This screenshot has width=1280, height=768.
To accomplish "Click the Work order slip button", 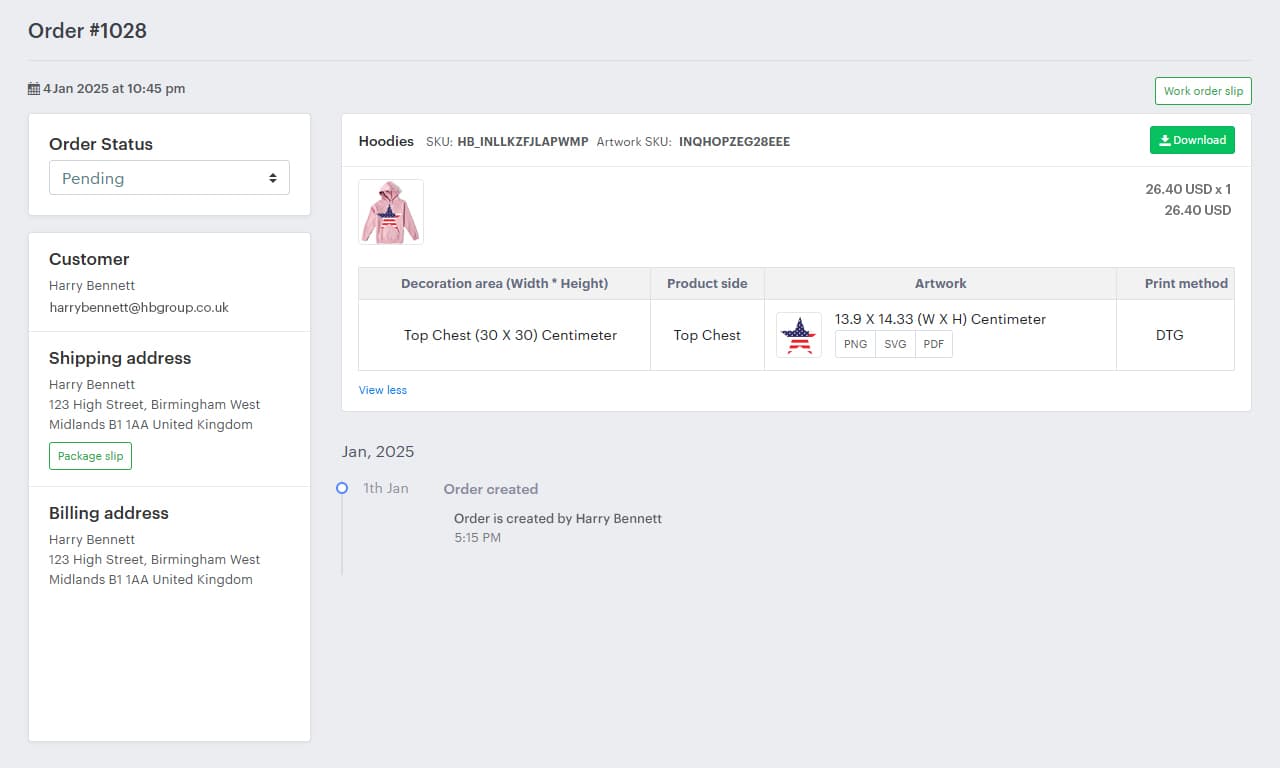I will pyautogui.click(x=1203, y=90).
